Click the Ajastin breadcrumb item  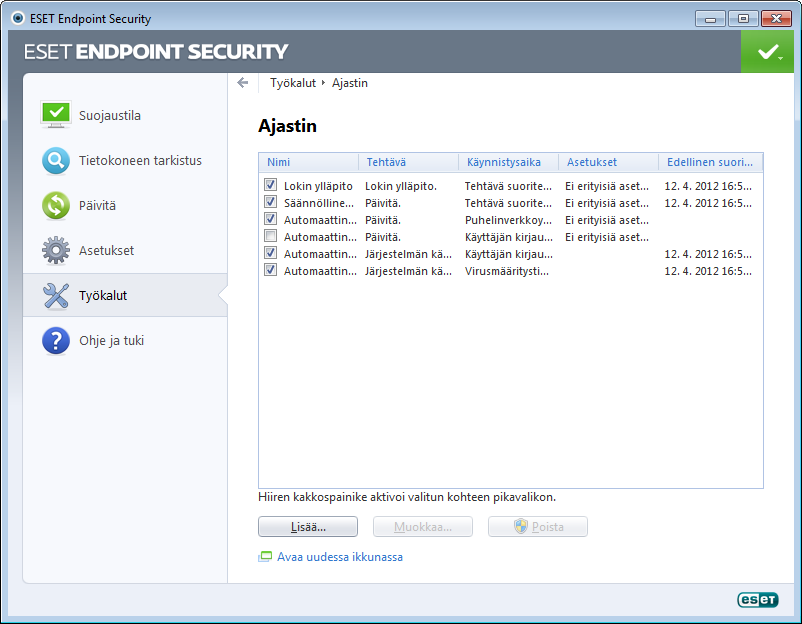point(350,83)
